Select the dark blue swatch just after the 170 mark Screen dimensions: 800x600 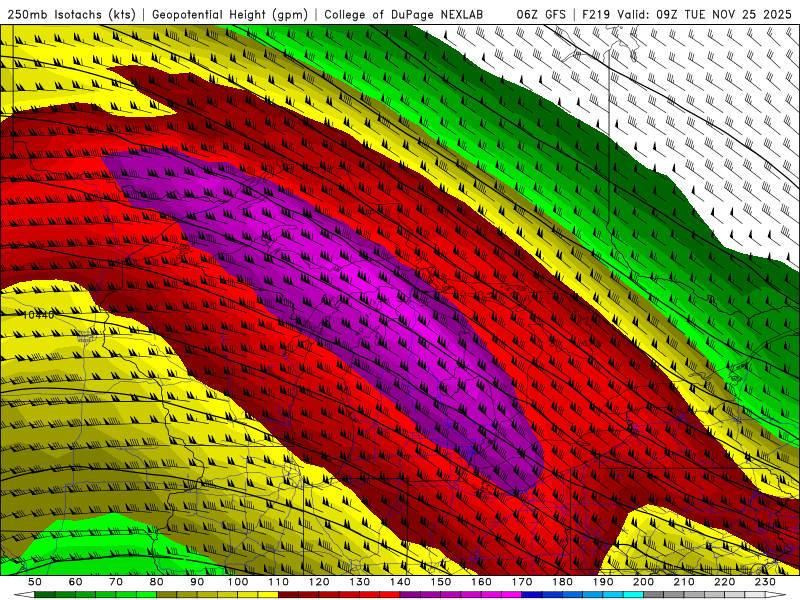click(x=532, y=595)
